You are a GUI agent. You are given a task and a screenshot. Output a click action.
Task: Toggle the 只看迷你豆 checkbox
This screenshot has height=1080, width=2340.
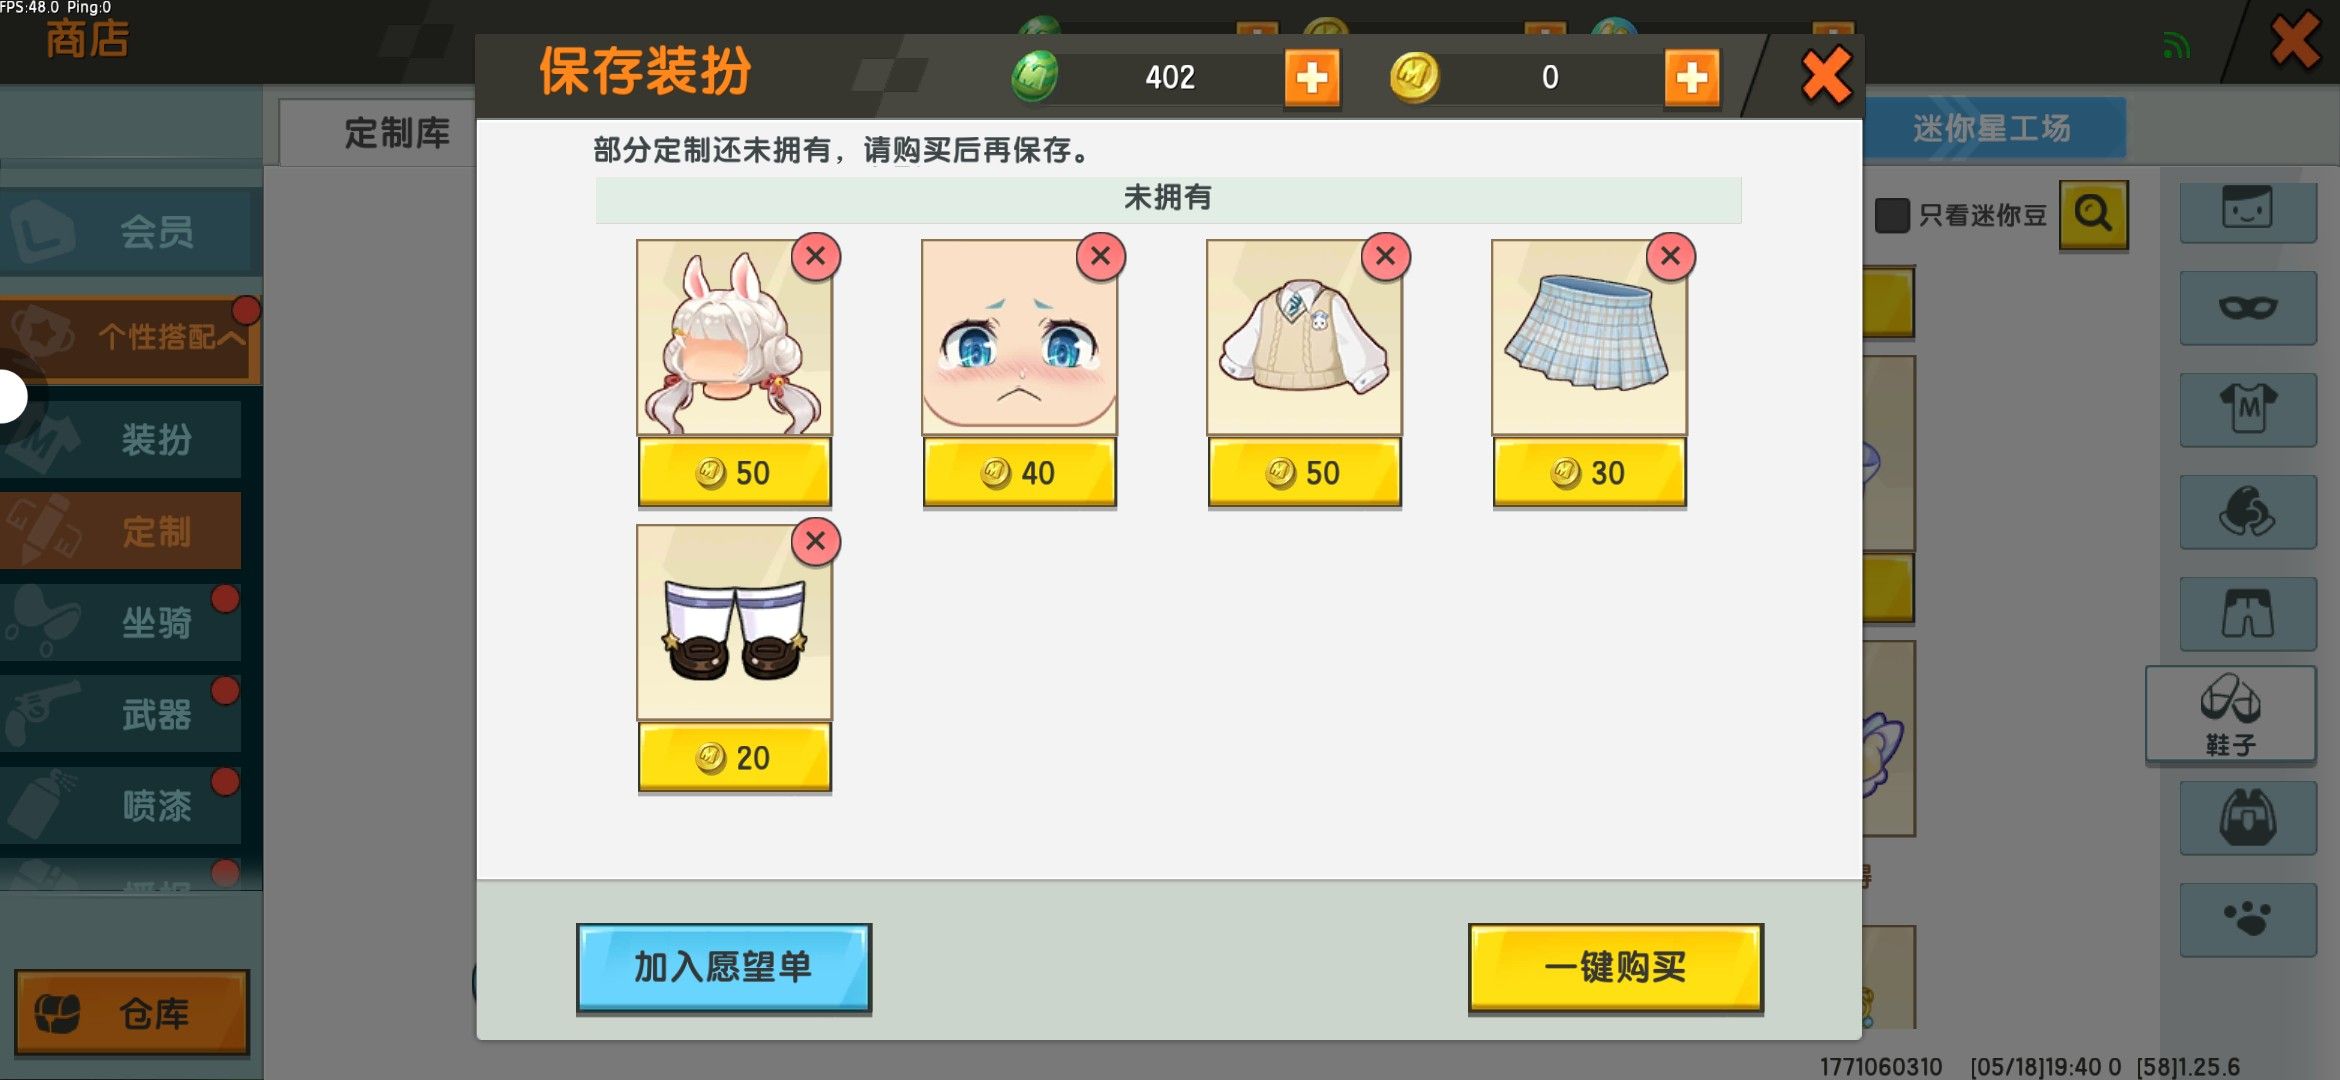(1892, 215)
